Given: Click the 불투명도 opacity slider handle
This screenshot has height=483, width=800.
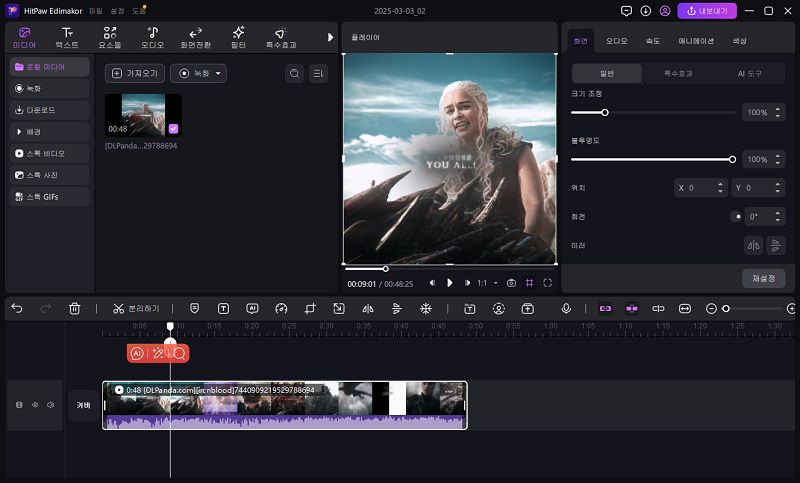Looking at the screenshot, I should [732, 159].
